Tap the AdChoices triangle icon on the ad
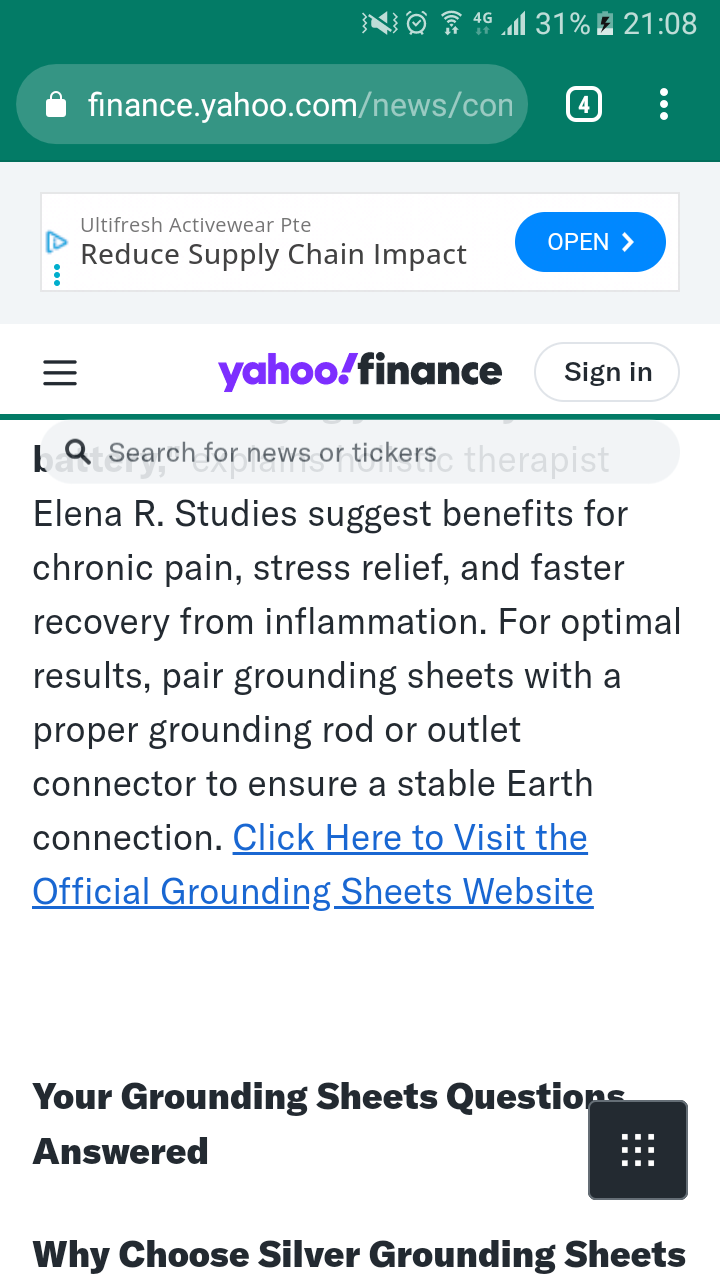Image resolution: width=720 pixels, height=1280 pixels. coord(57,241)
